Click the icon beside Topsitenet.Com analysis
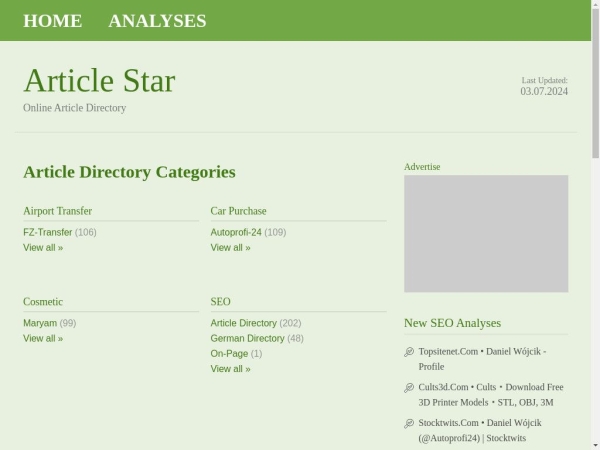Screen dimensions: 600x450 tap(409, 352)
